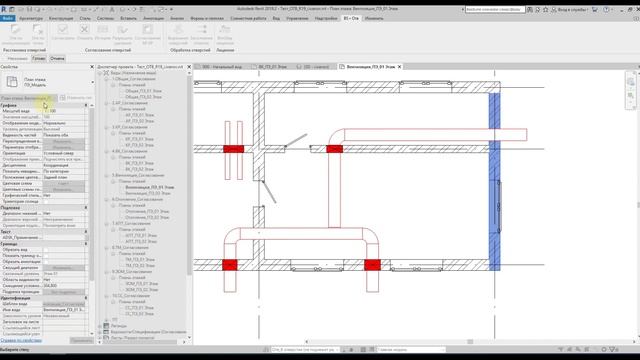The width and height of the screenshot is (640, 360).
Task: Select 'Отопление_ПЭ_01 Этаж' in project browser
Action: (147, 211)
